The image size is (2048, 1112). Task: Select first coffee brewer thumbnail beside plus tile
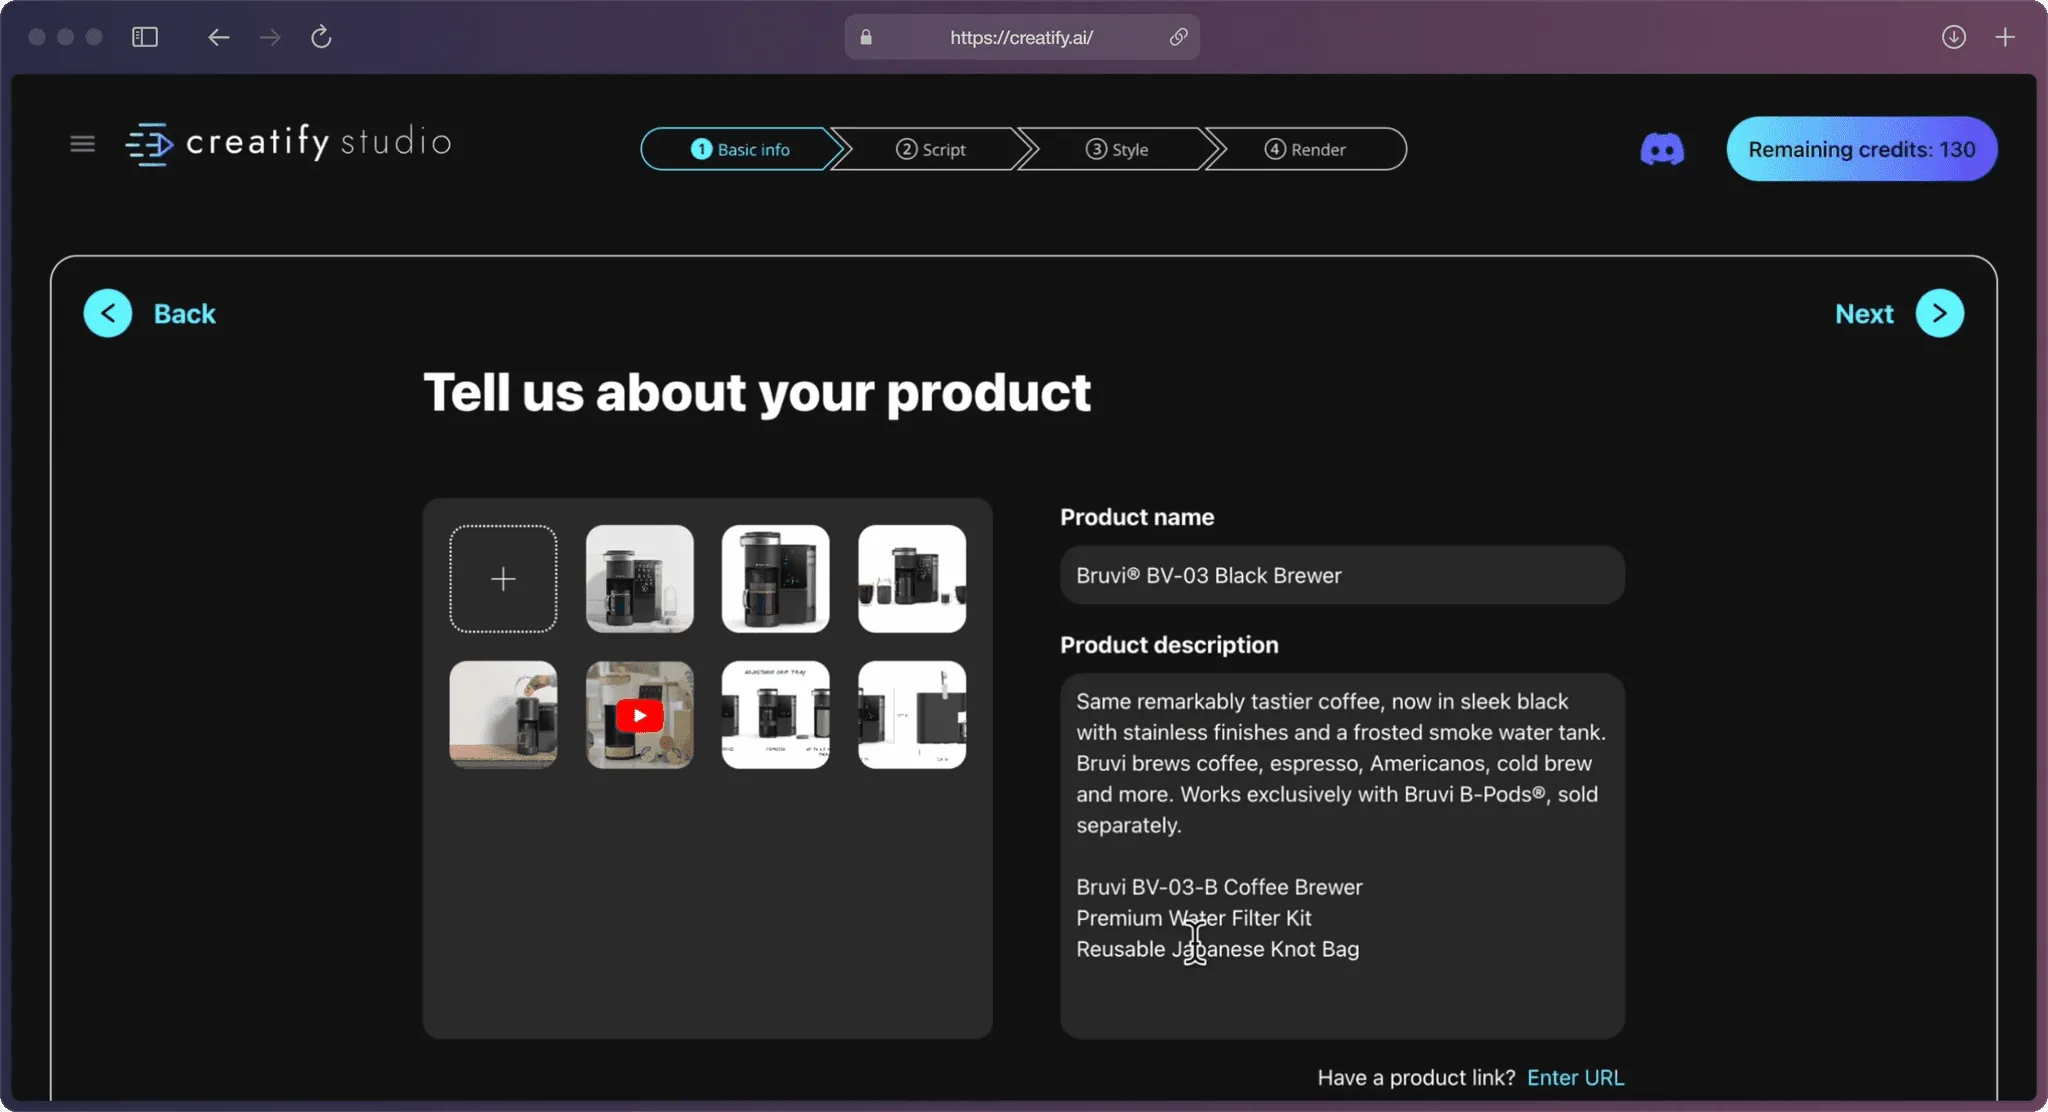[640, 579]
